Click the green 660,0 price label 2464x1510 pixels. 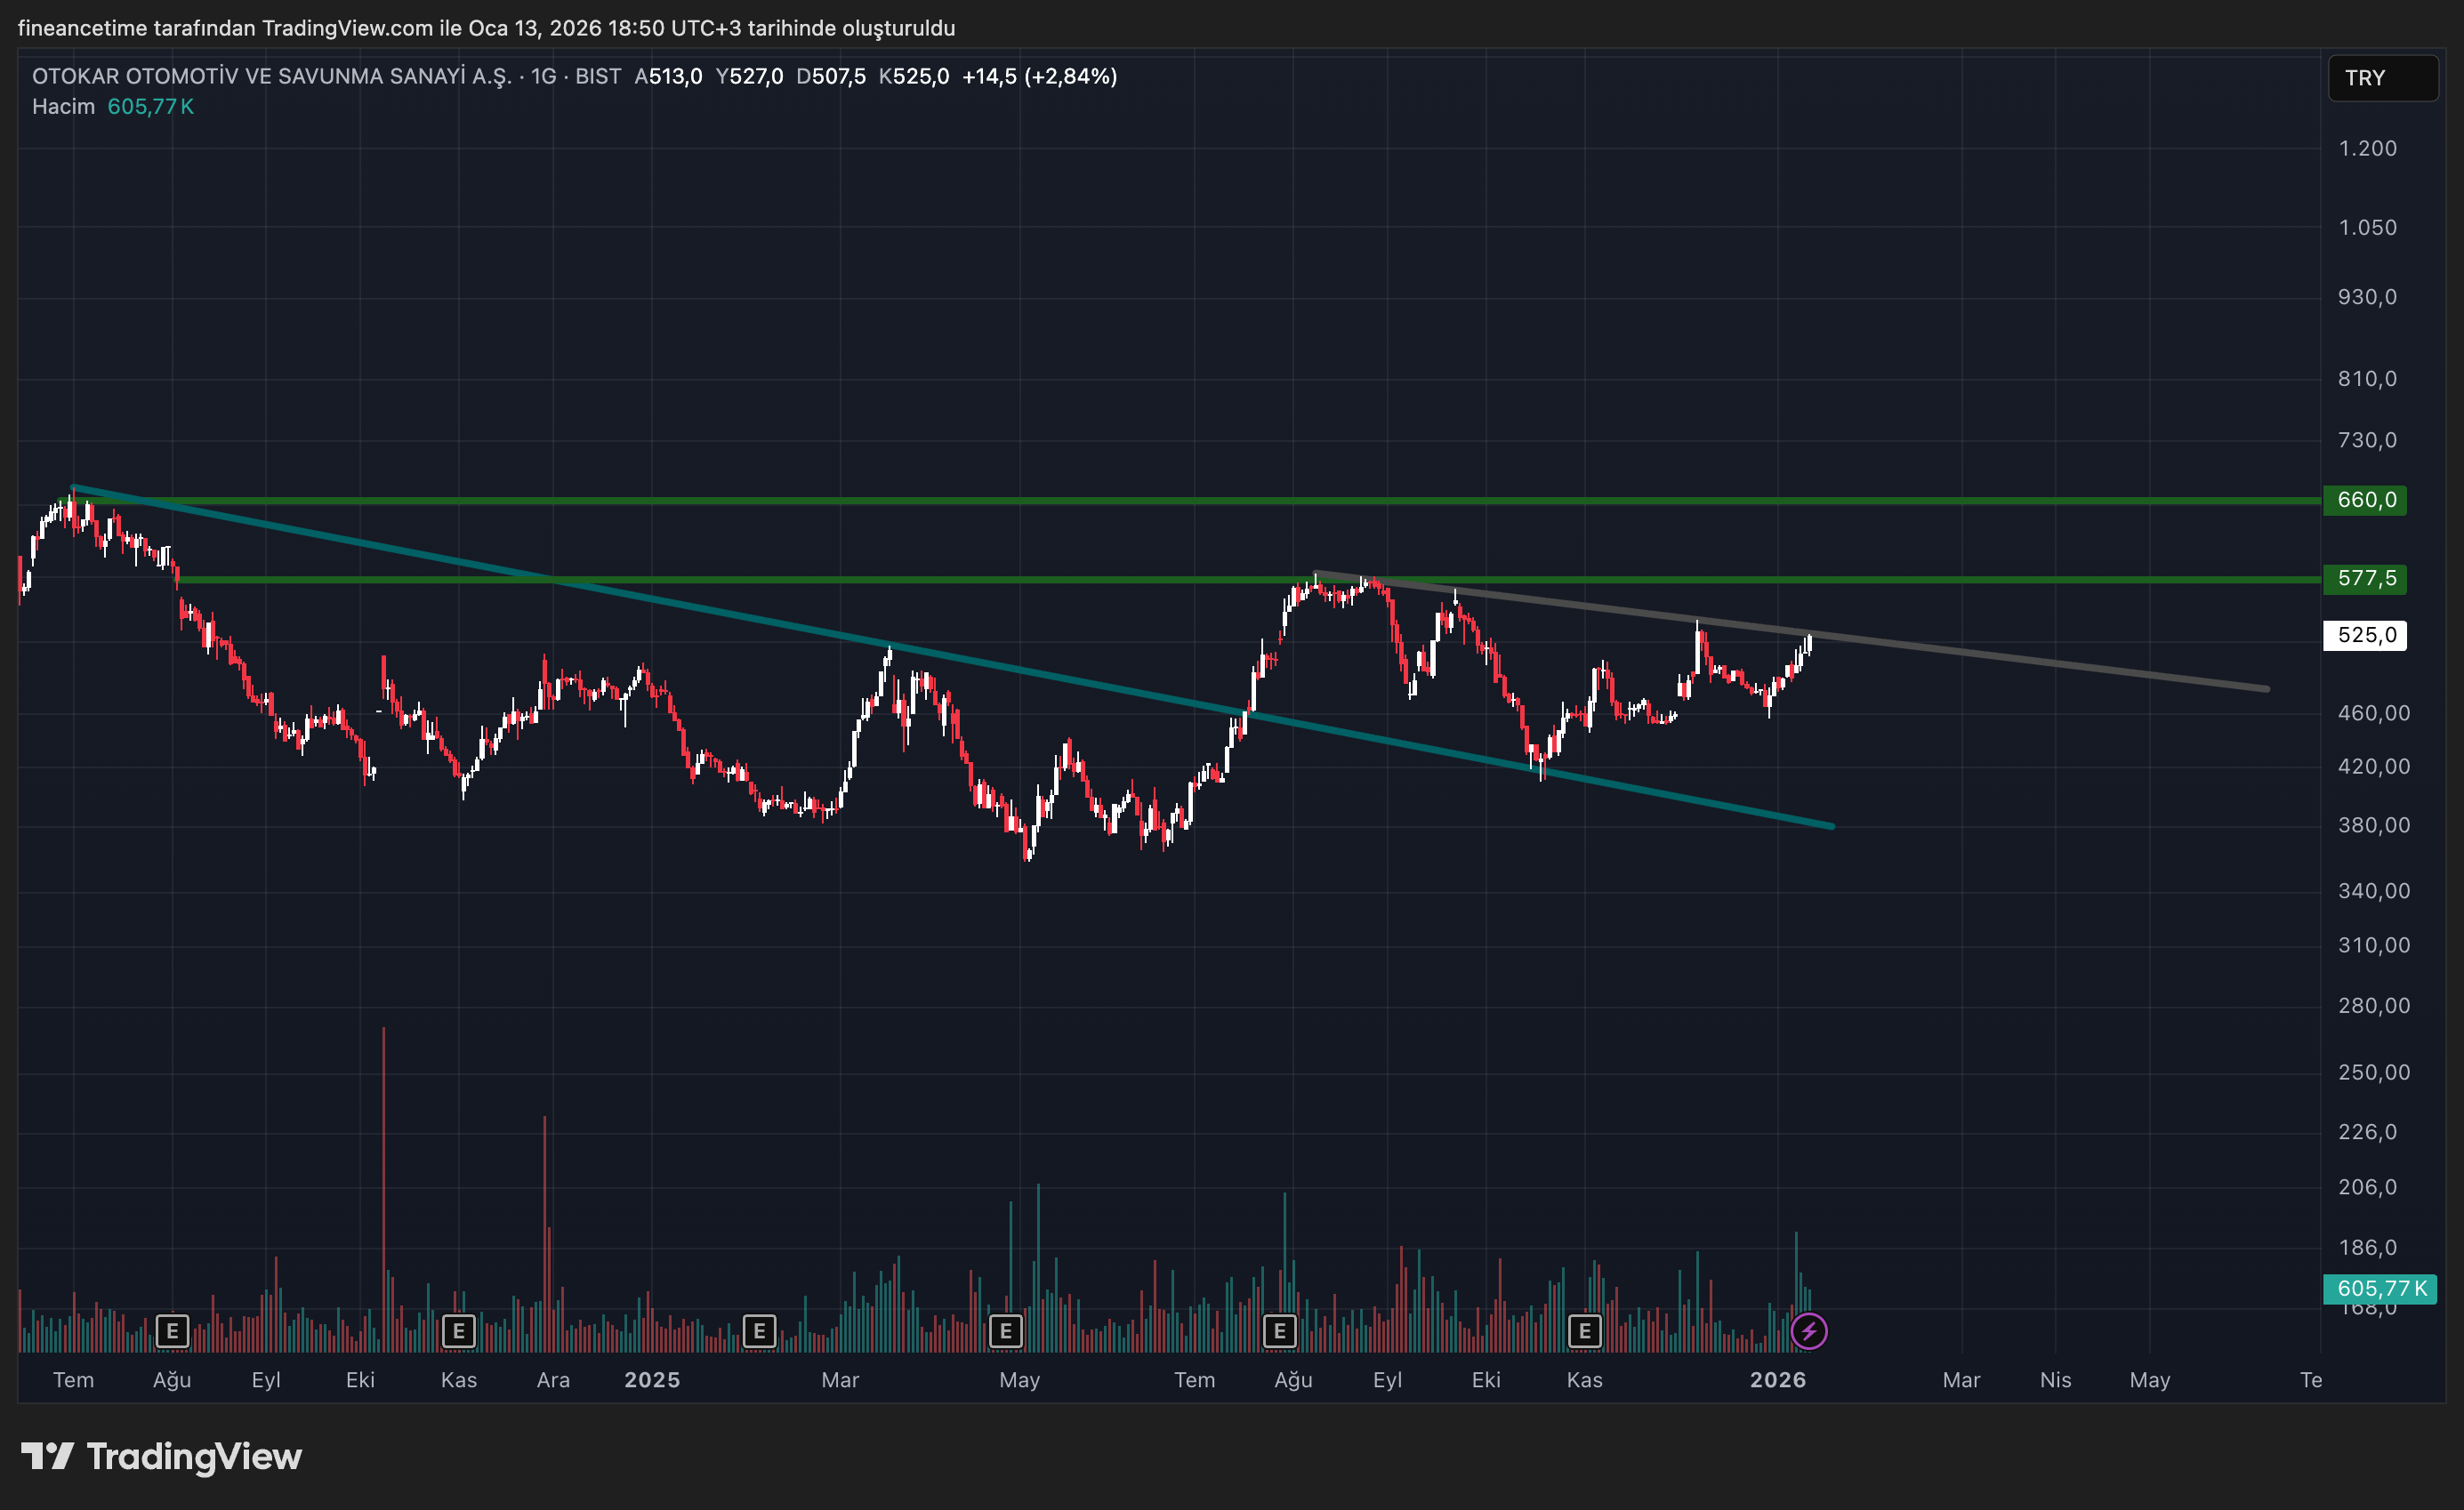click(x=2365, y=500)
